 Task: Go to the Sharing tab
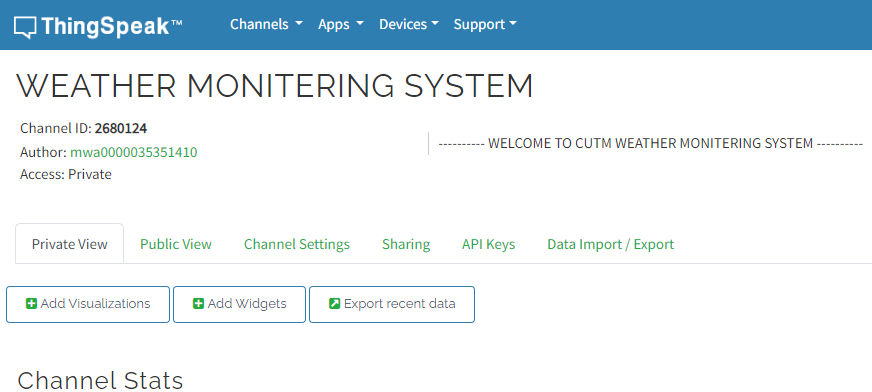[x=406, y=244]
